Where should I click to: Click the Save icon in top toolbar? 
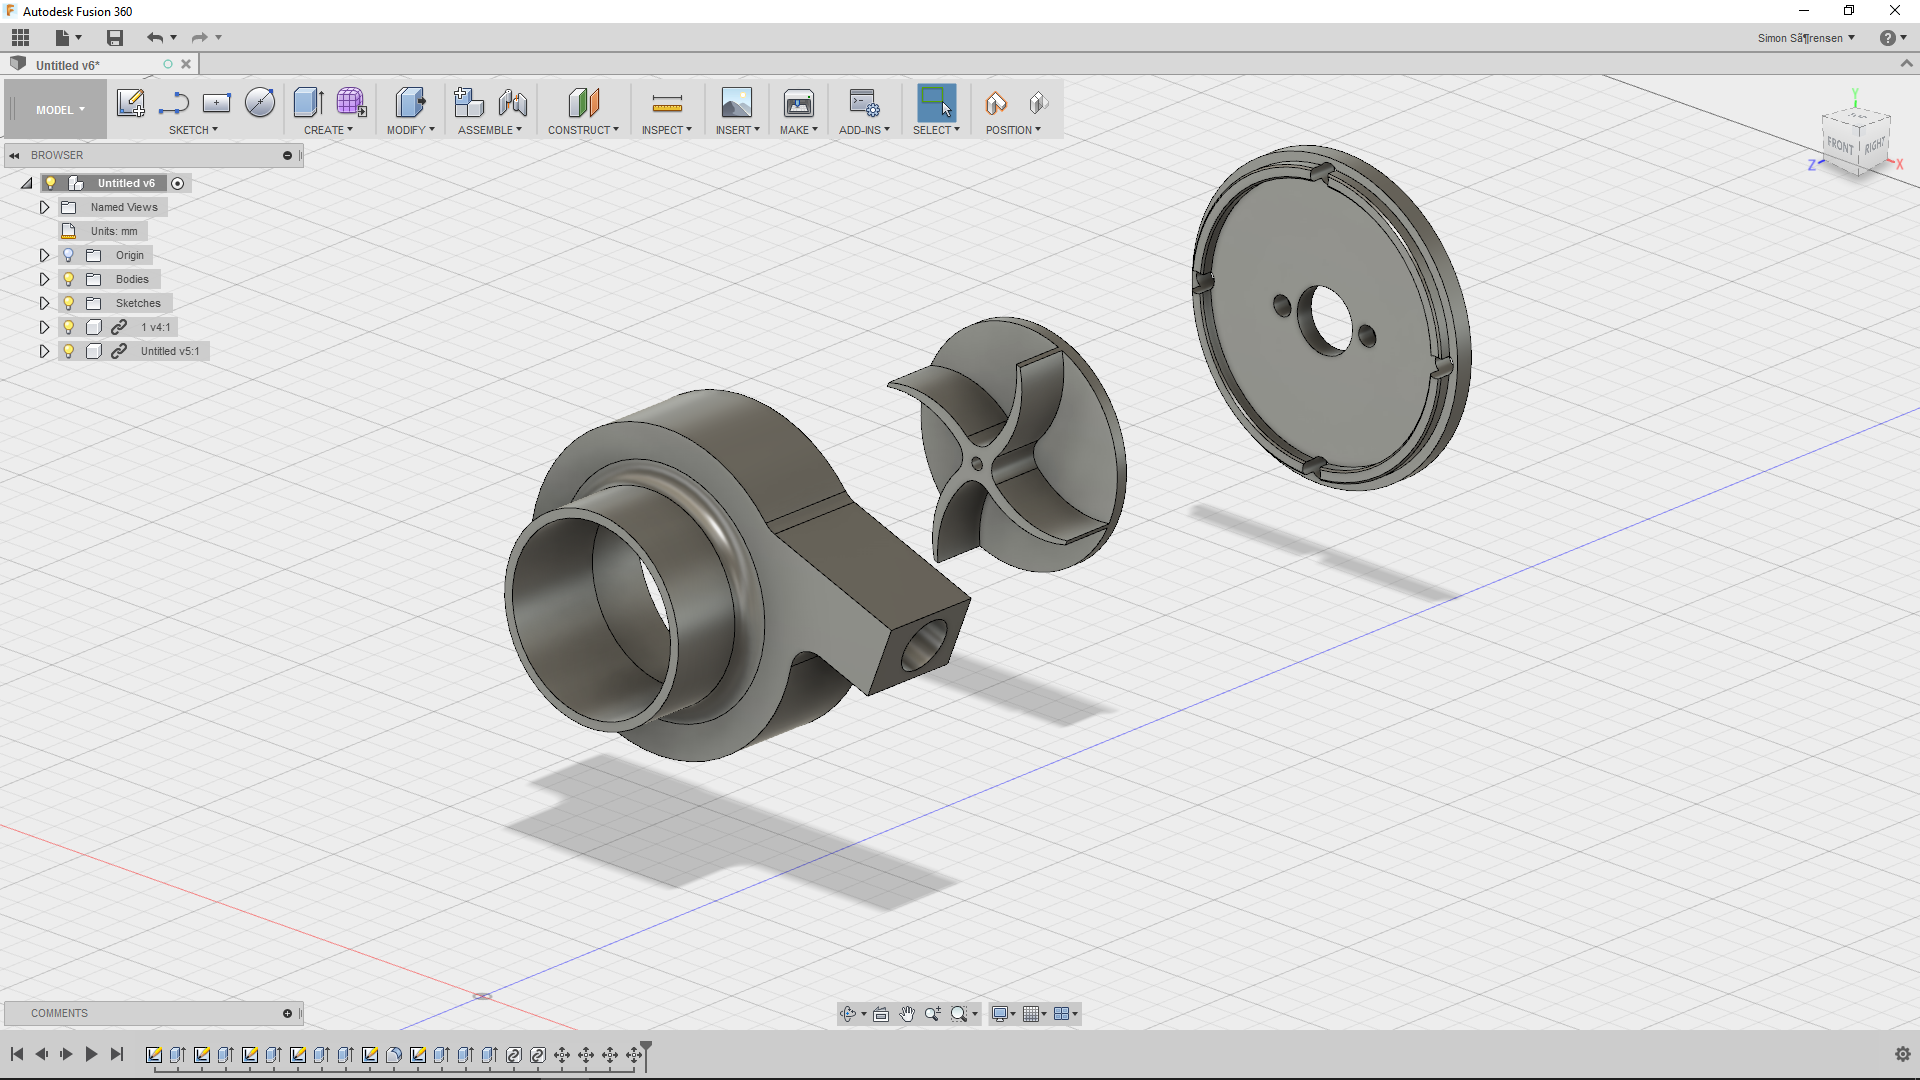[x=115, y=38]
